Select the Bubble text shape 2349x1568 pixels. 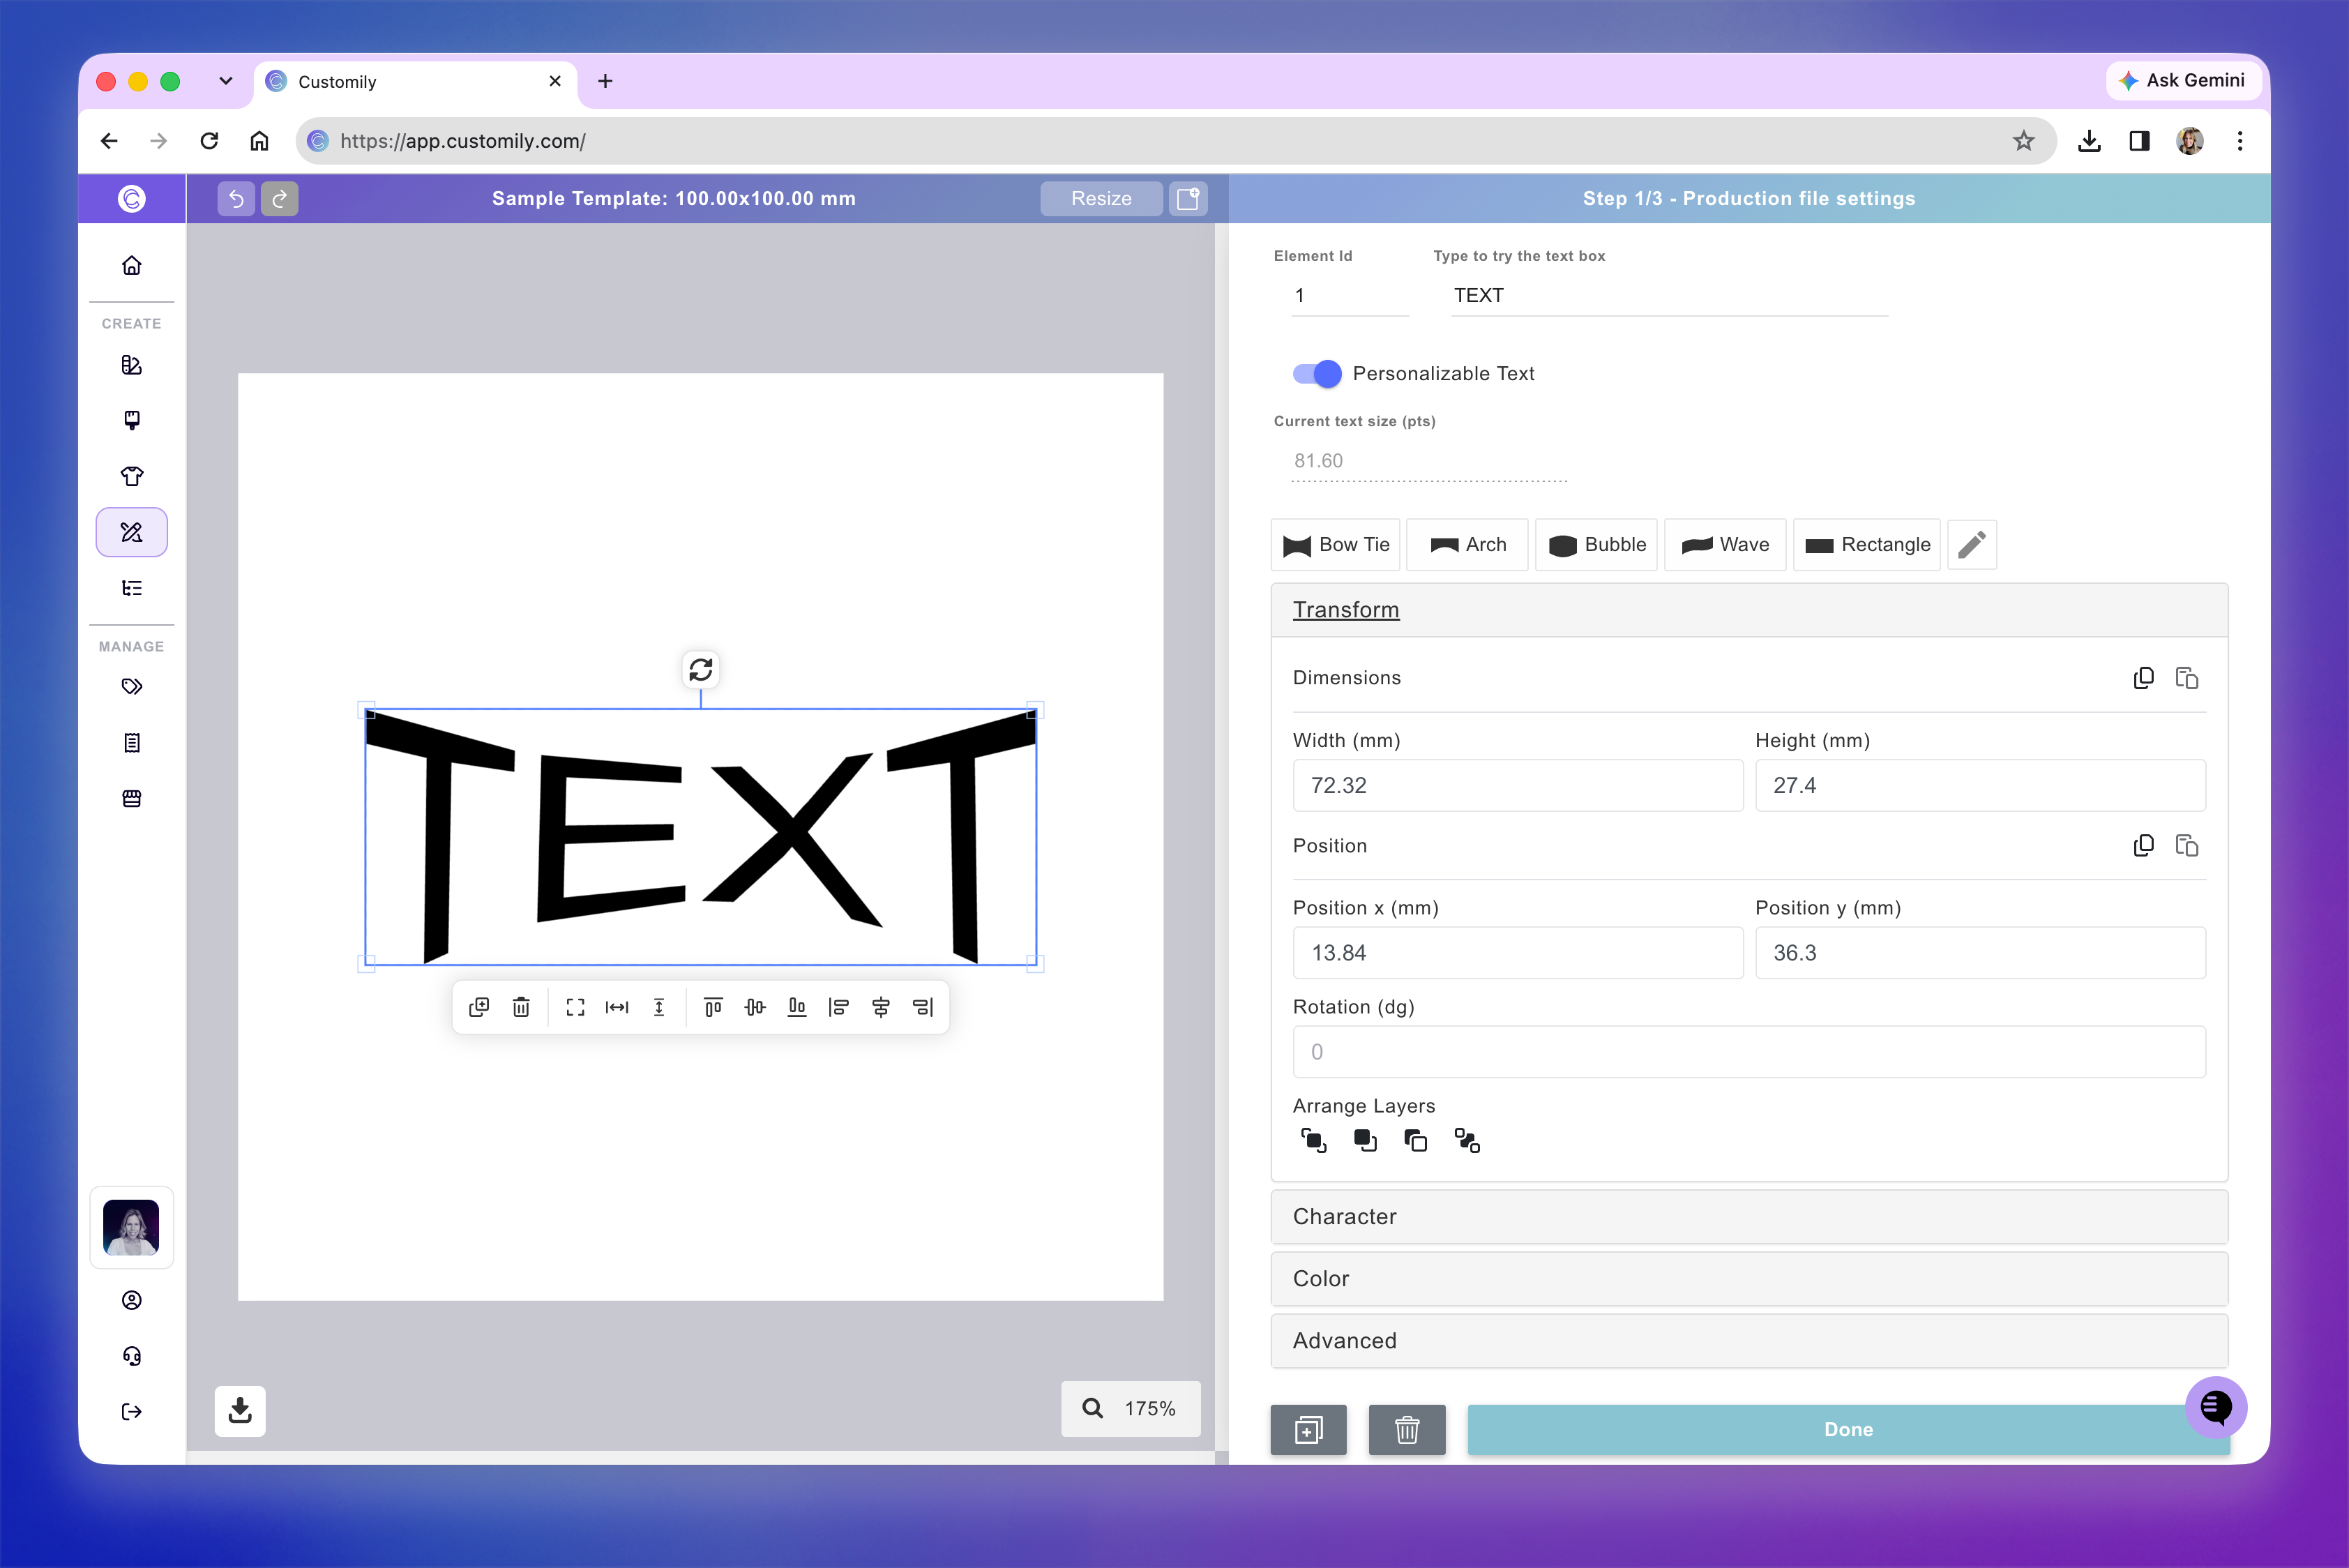point(1596,545)
